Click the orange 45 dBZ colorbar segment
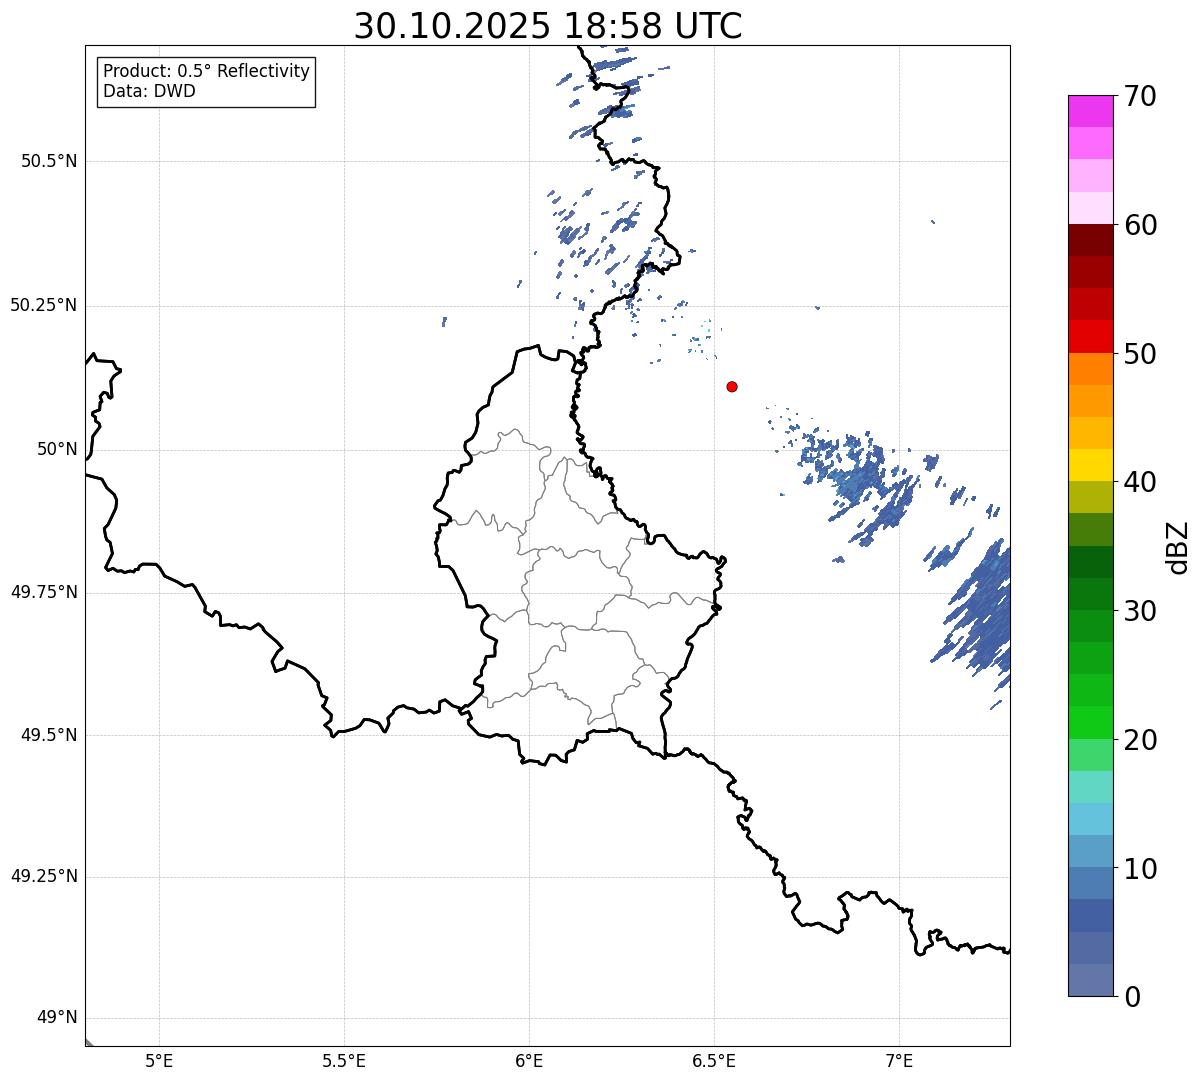Image resolution: width=1202 pixels, height=1081 pixels. (x=1090, y=401)
